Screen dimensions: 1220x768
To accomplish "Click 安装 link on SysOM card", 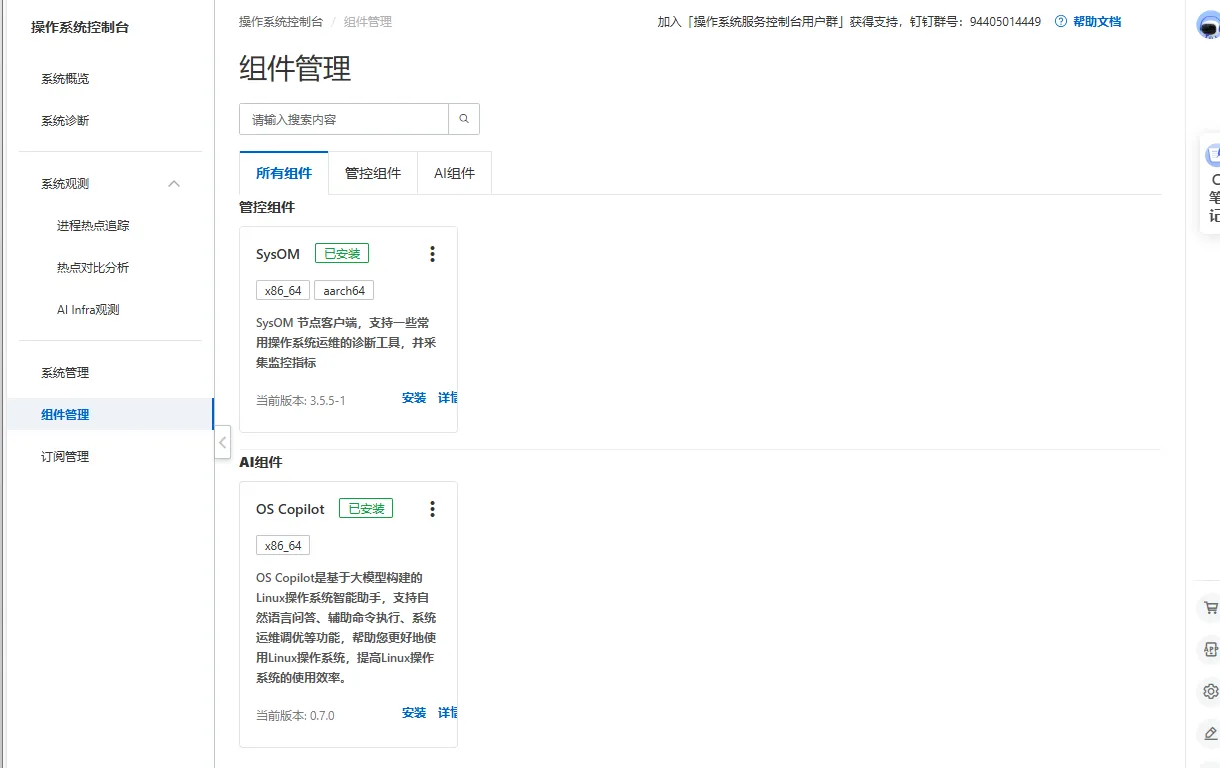I will click(414, 398).
